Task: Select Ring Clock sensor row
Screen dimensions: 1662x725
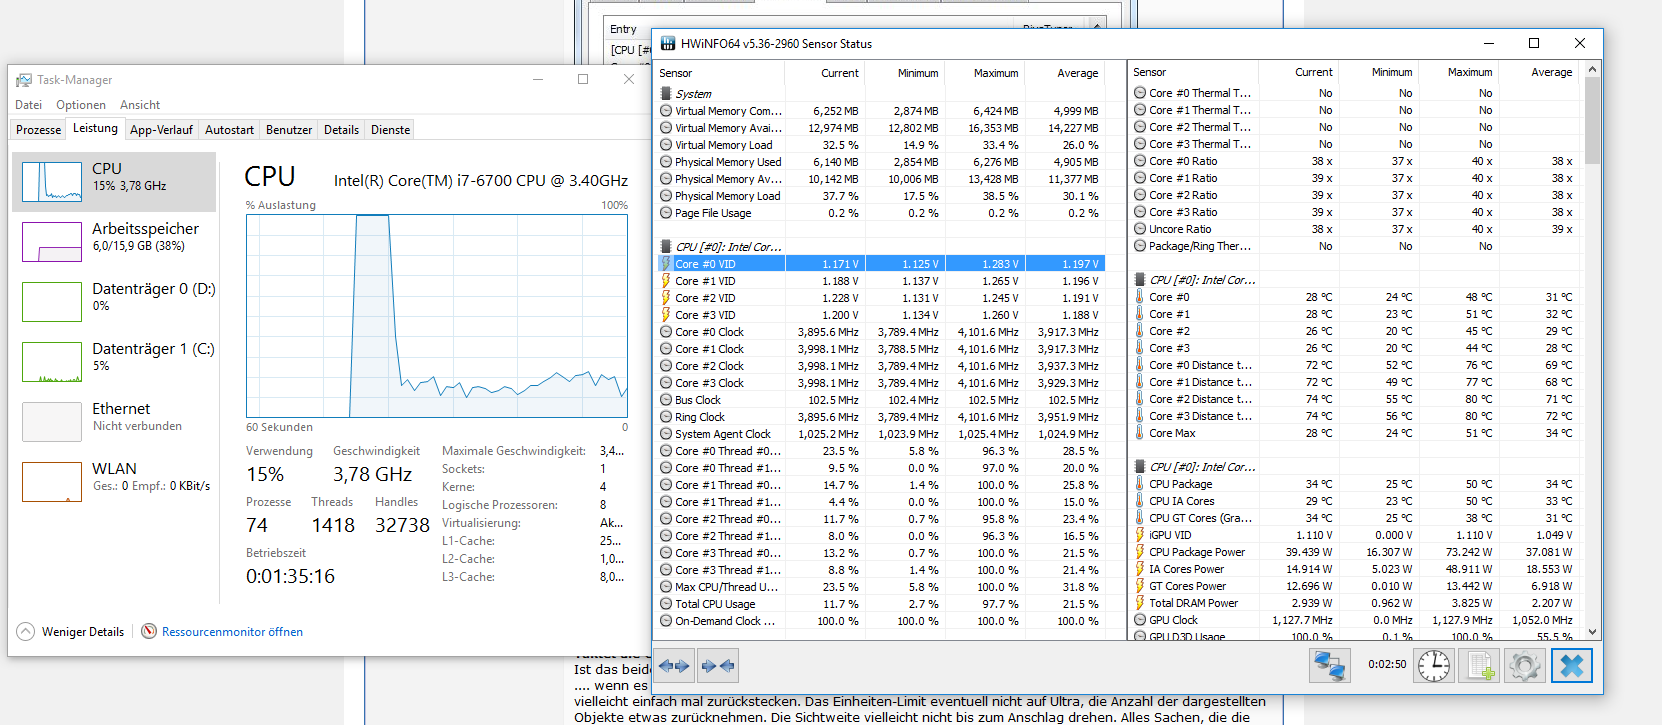Action: click(x=881, y=417)
